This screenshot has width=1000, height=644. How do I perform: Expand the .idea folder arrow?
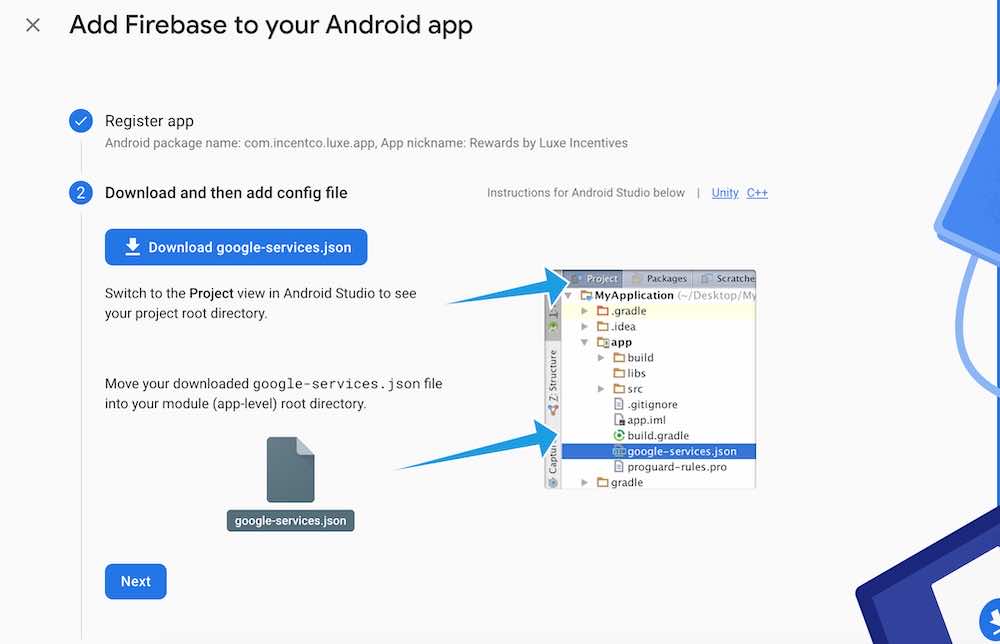click(585, 326)
